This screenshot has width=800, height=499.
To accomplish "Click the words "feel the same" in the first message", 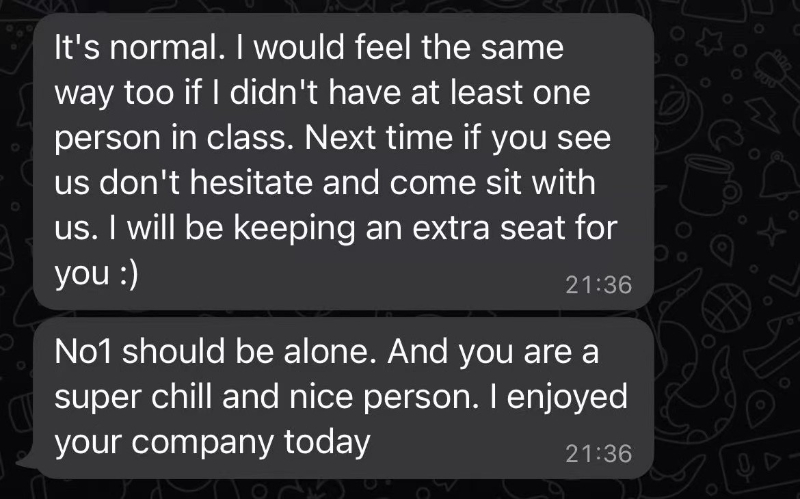I will pyautogui.click(x=466, y=47).
